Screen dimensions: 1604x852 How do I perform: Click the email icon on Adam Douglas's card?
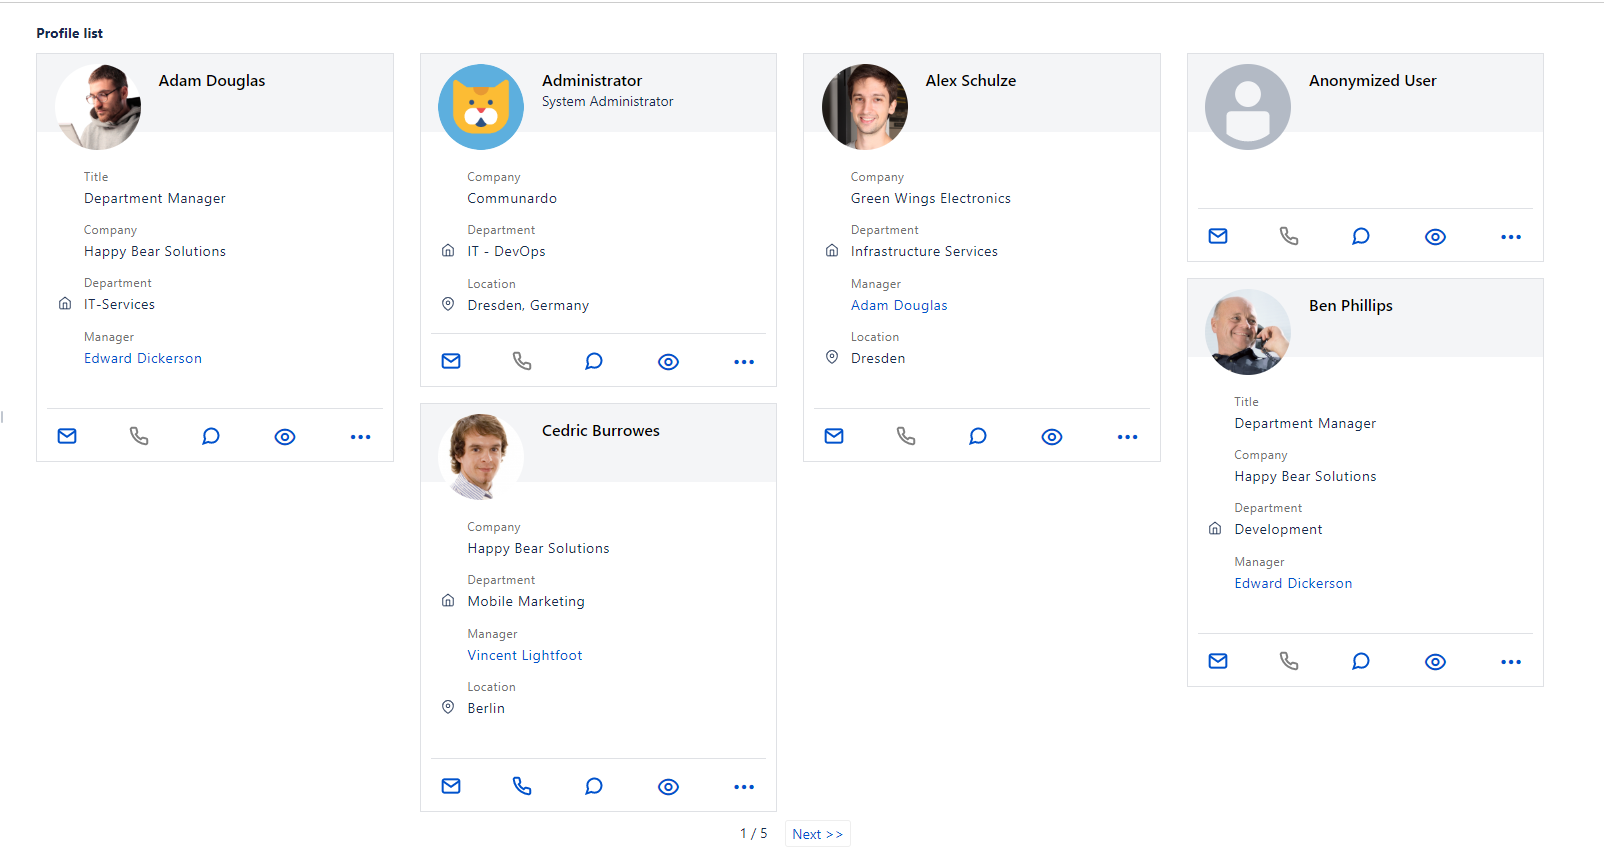pyautogui.click(x=67, y=436)
